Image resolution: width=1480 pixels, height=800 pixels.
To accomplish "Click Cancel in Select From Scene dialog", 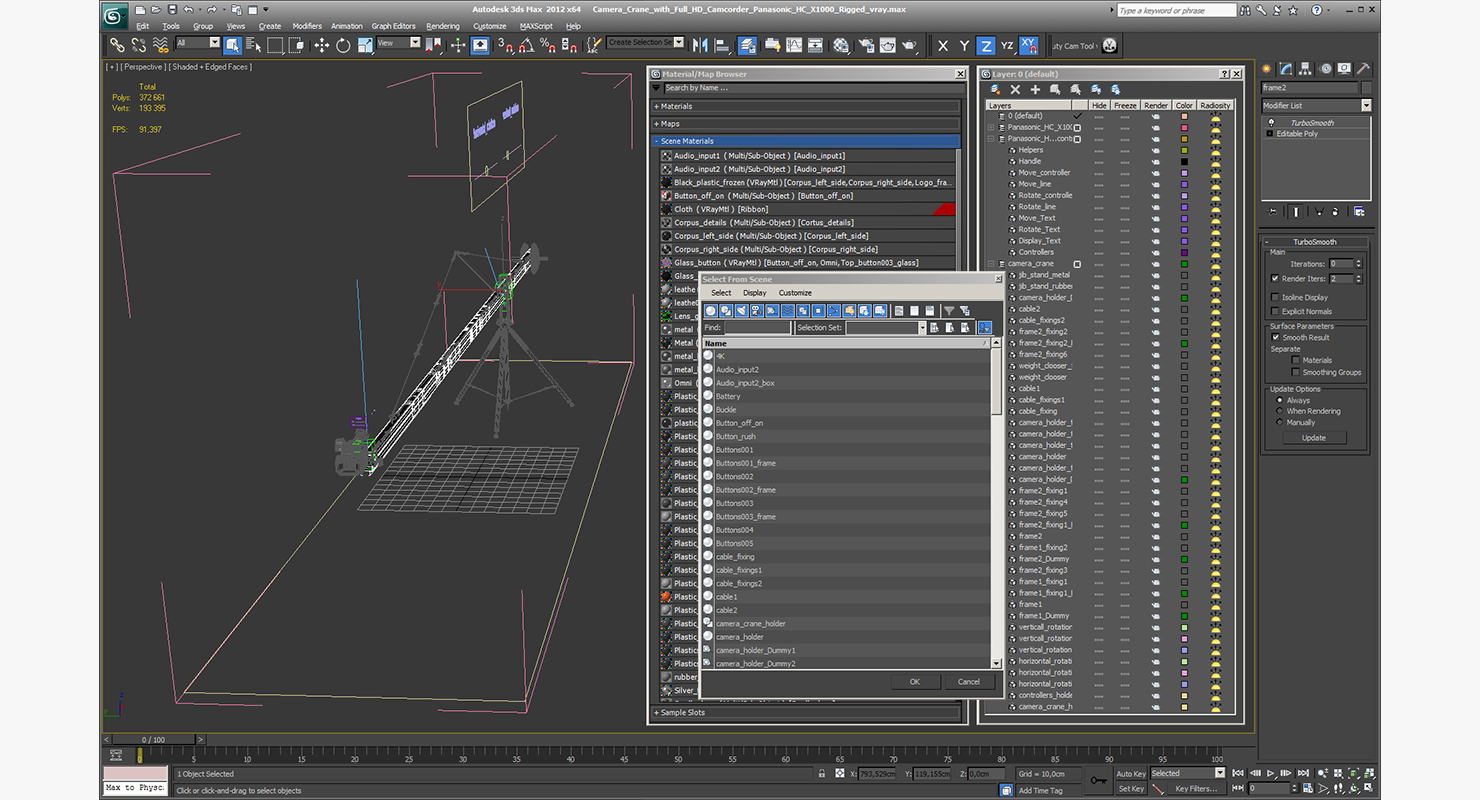I will coord(969,682).
